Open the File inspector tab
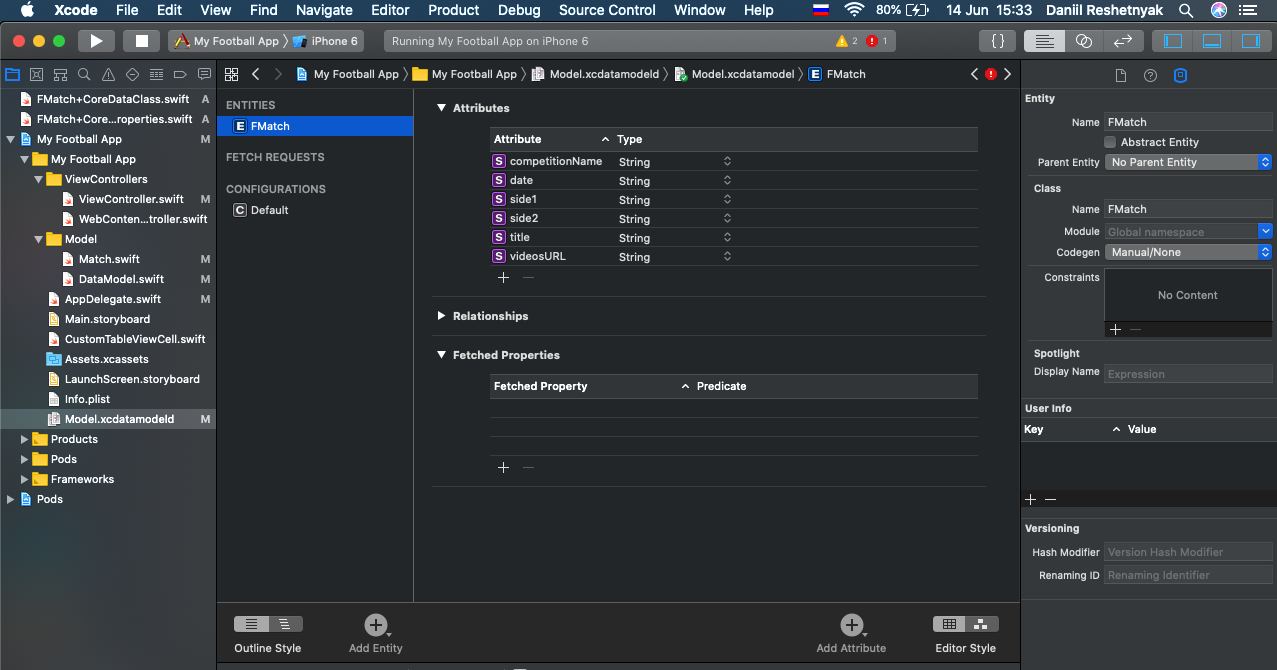1277x670 pixels. (x=1121, y=76)
